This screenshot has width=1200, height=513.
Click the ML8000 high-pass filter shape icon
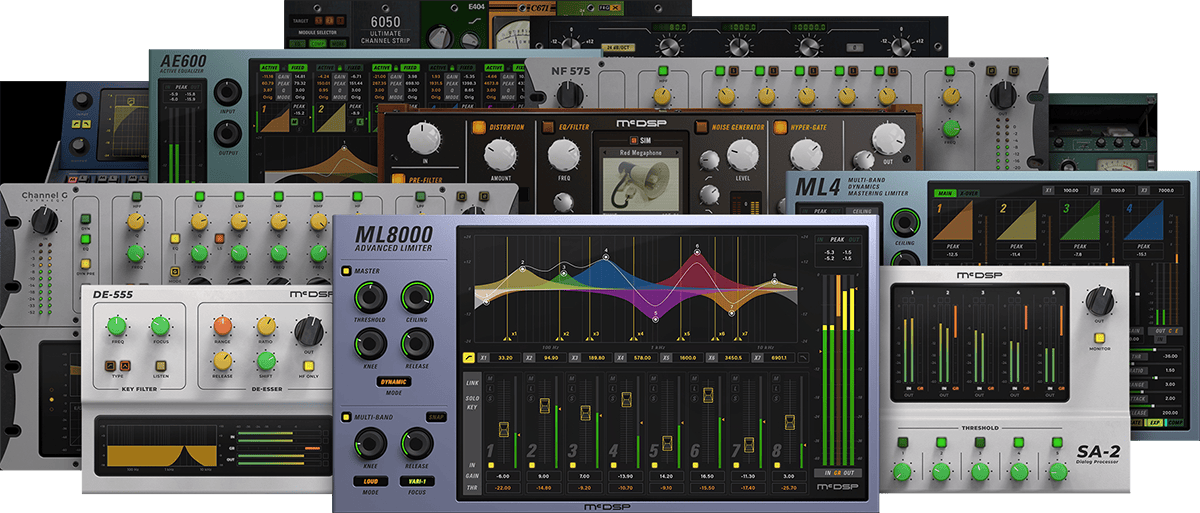point(467,357)
